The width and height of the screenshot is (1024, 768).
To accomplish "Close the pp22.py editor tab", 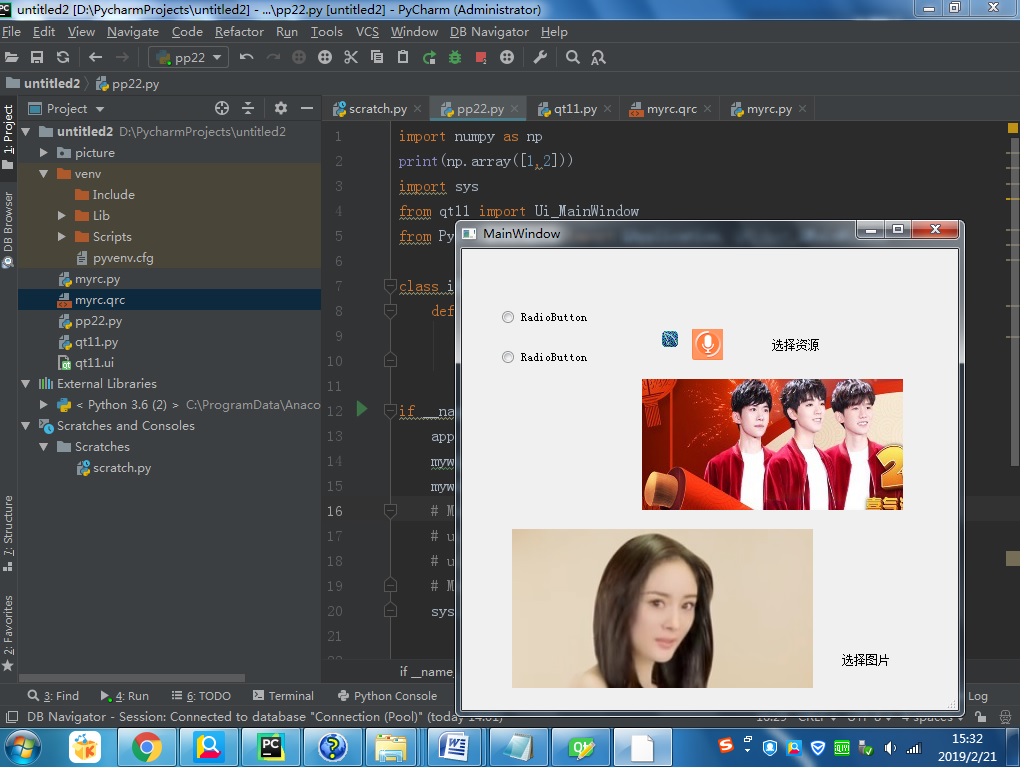I will click(515, 109).
